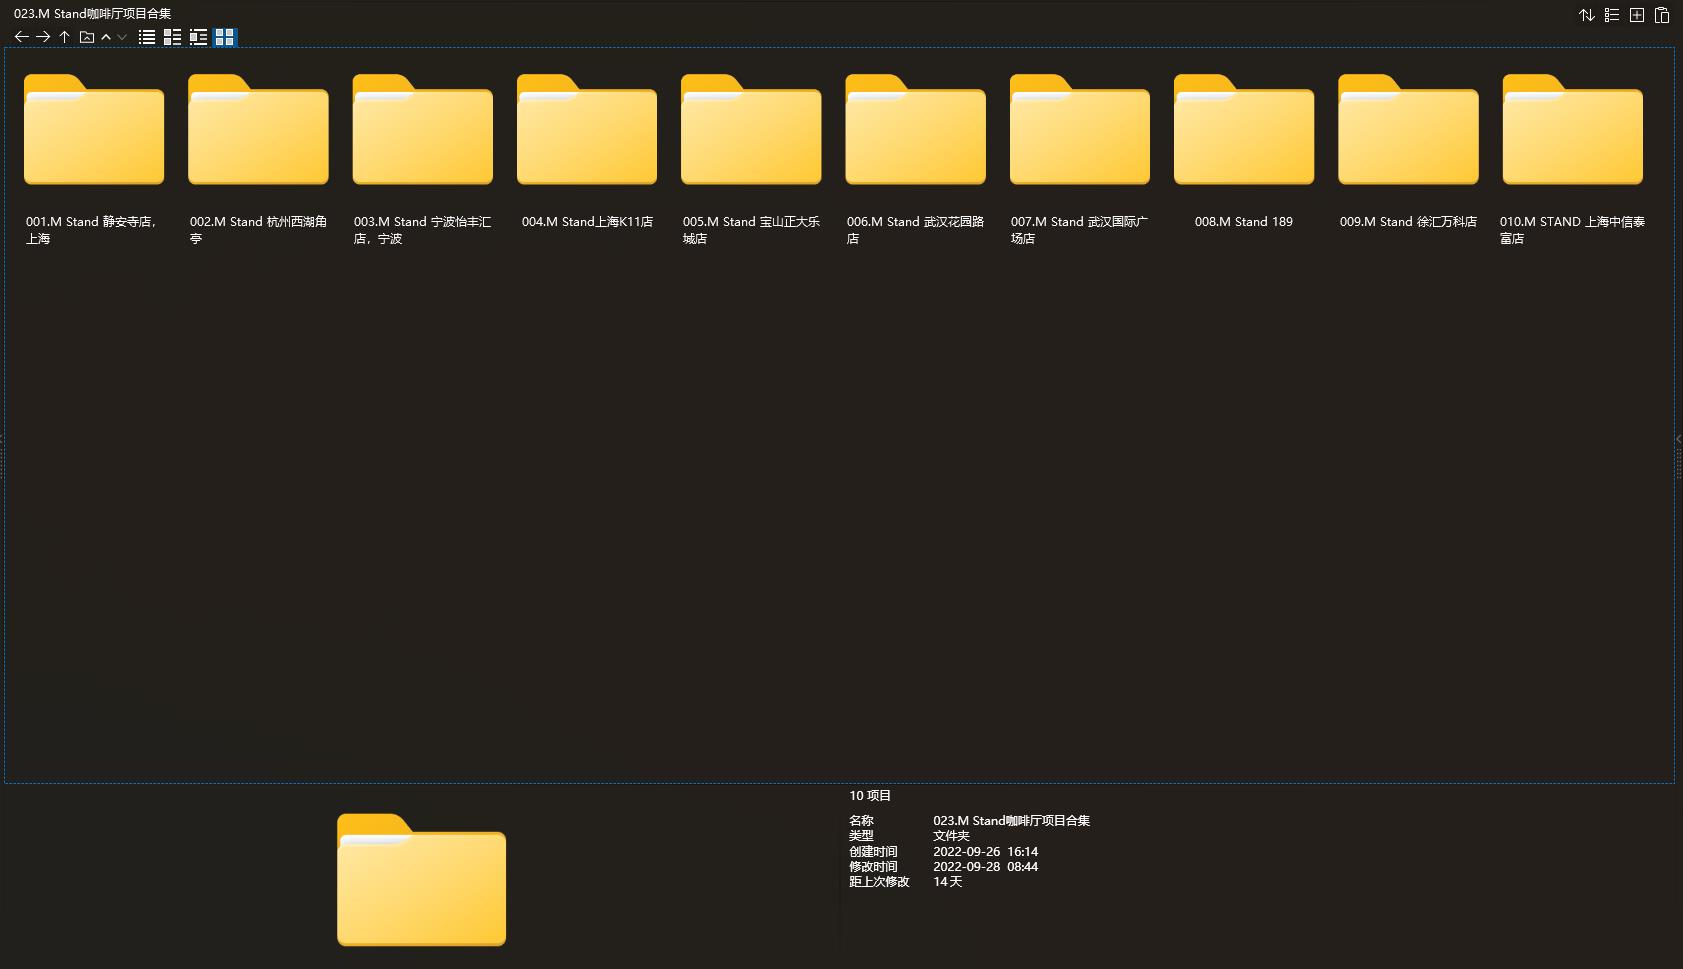Click the forward navigation arrow
The image size is (1683, 969).
tap(43, 37)
